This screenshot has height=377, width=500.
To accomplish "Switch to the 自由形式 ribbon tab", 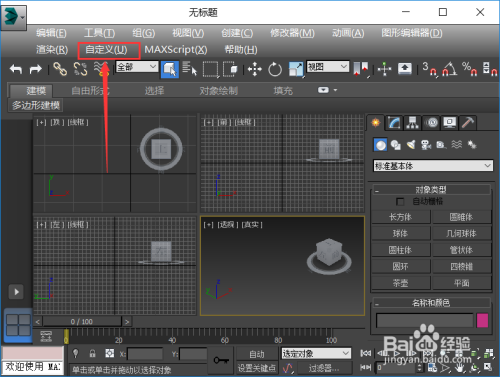I will coord(90,91).
